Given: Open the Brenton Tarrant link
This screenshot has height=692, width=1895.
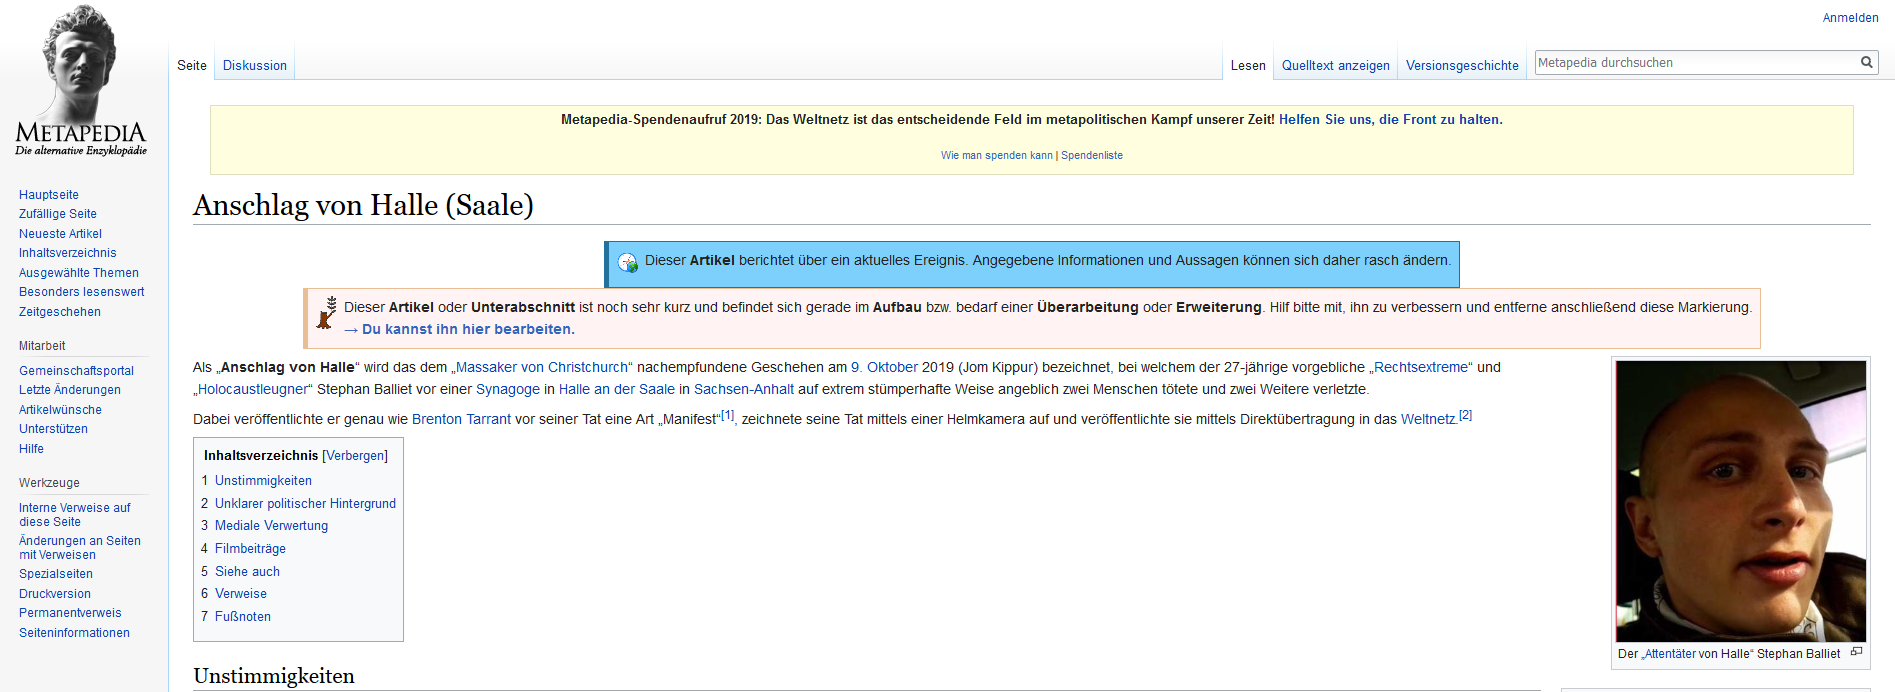Looking at the screenshot, I should (461, 420).
